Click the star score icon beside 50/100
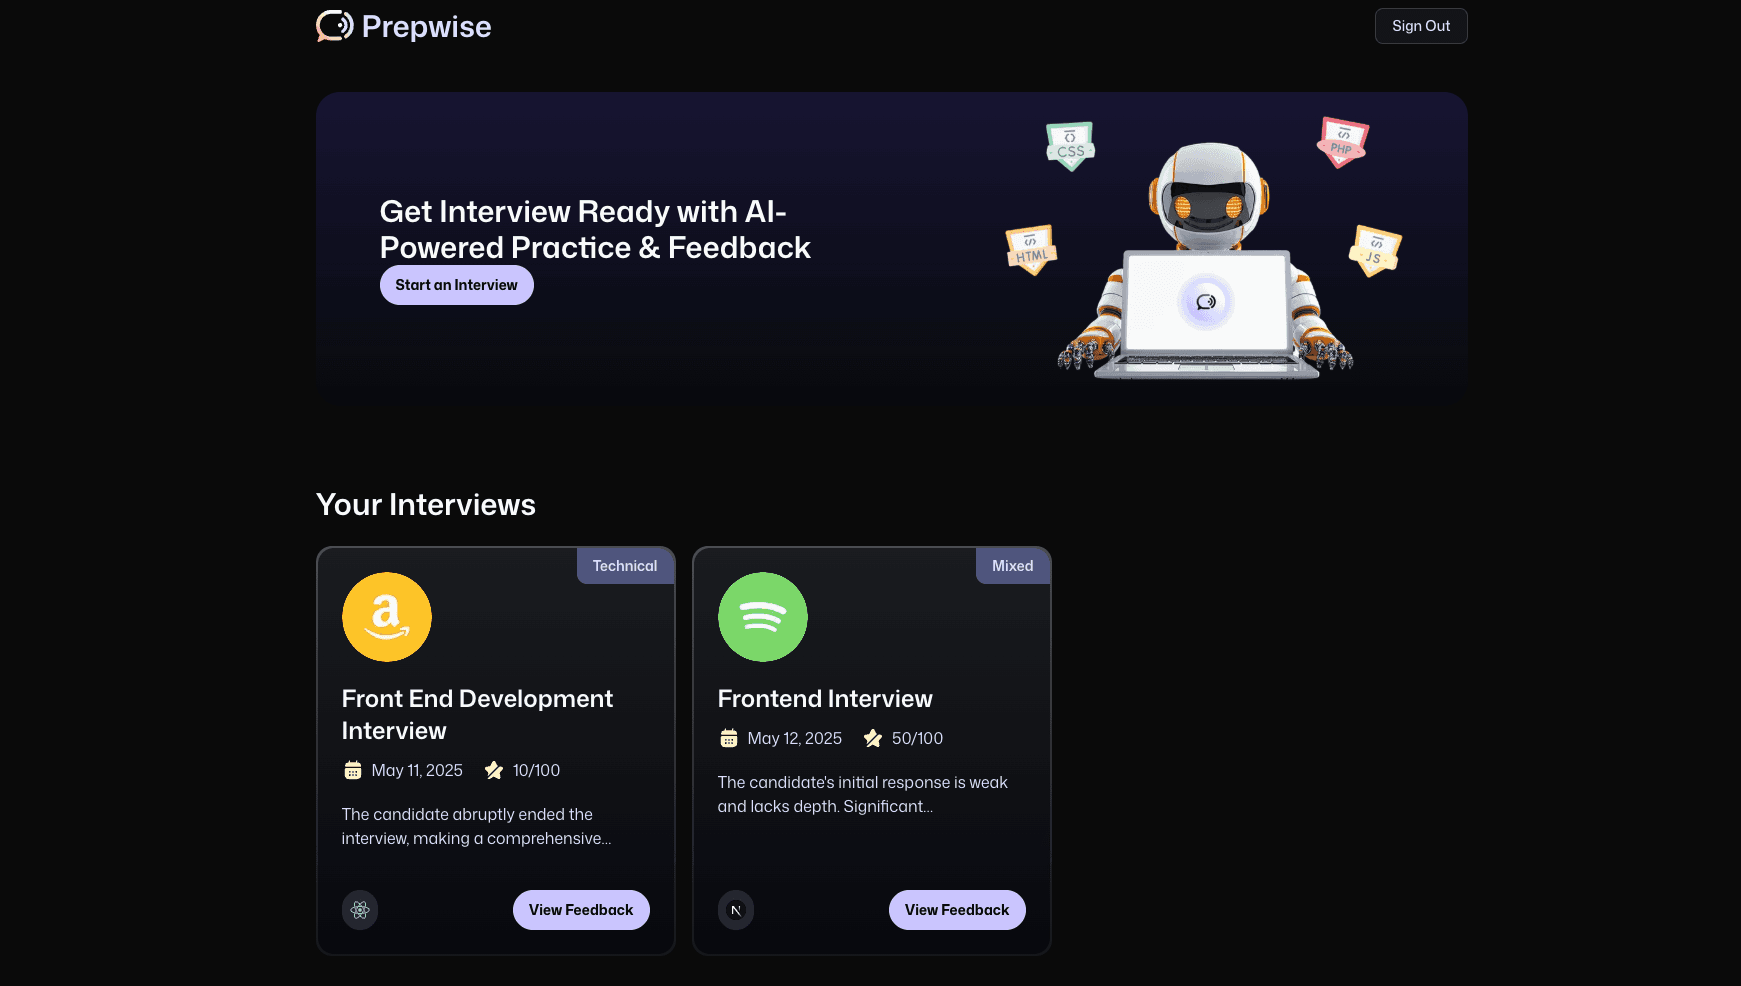The height and width of the screenshot is (986, 1741). click(871, 738)
